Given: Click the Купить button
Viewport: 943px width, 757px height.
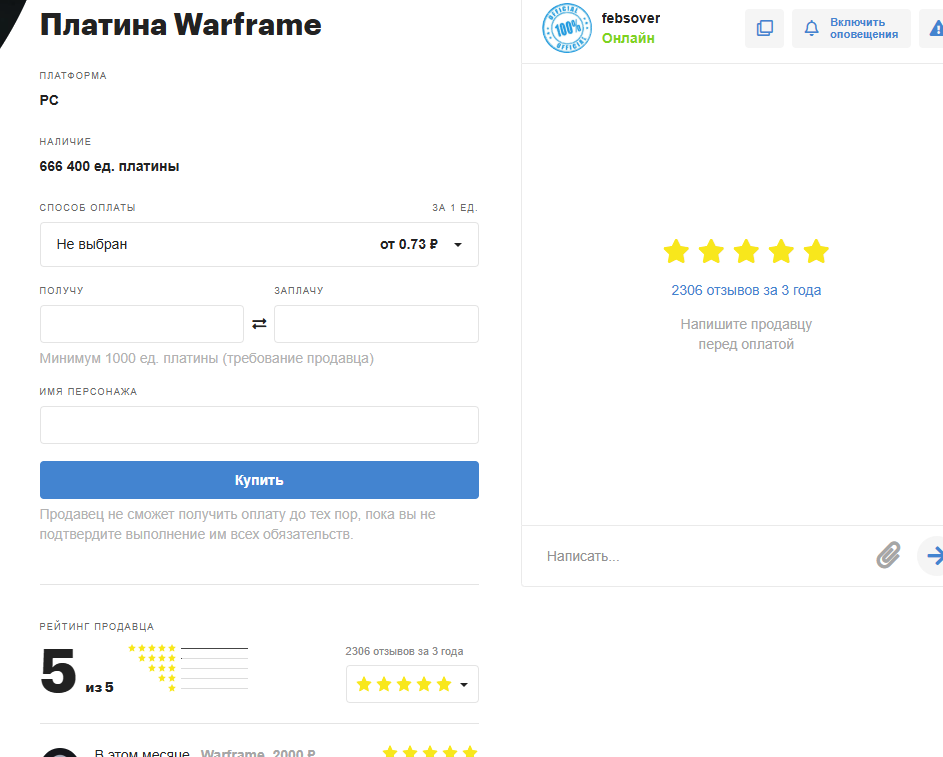Looking at the screenshot, I should [259, 480].
